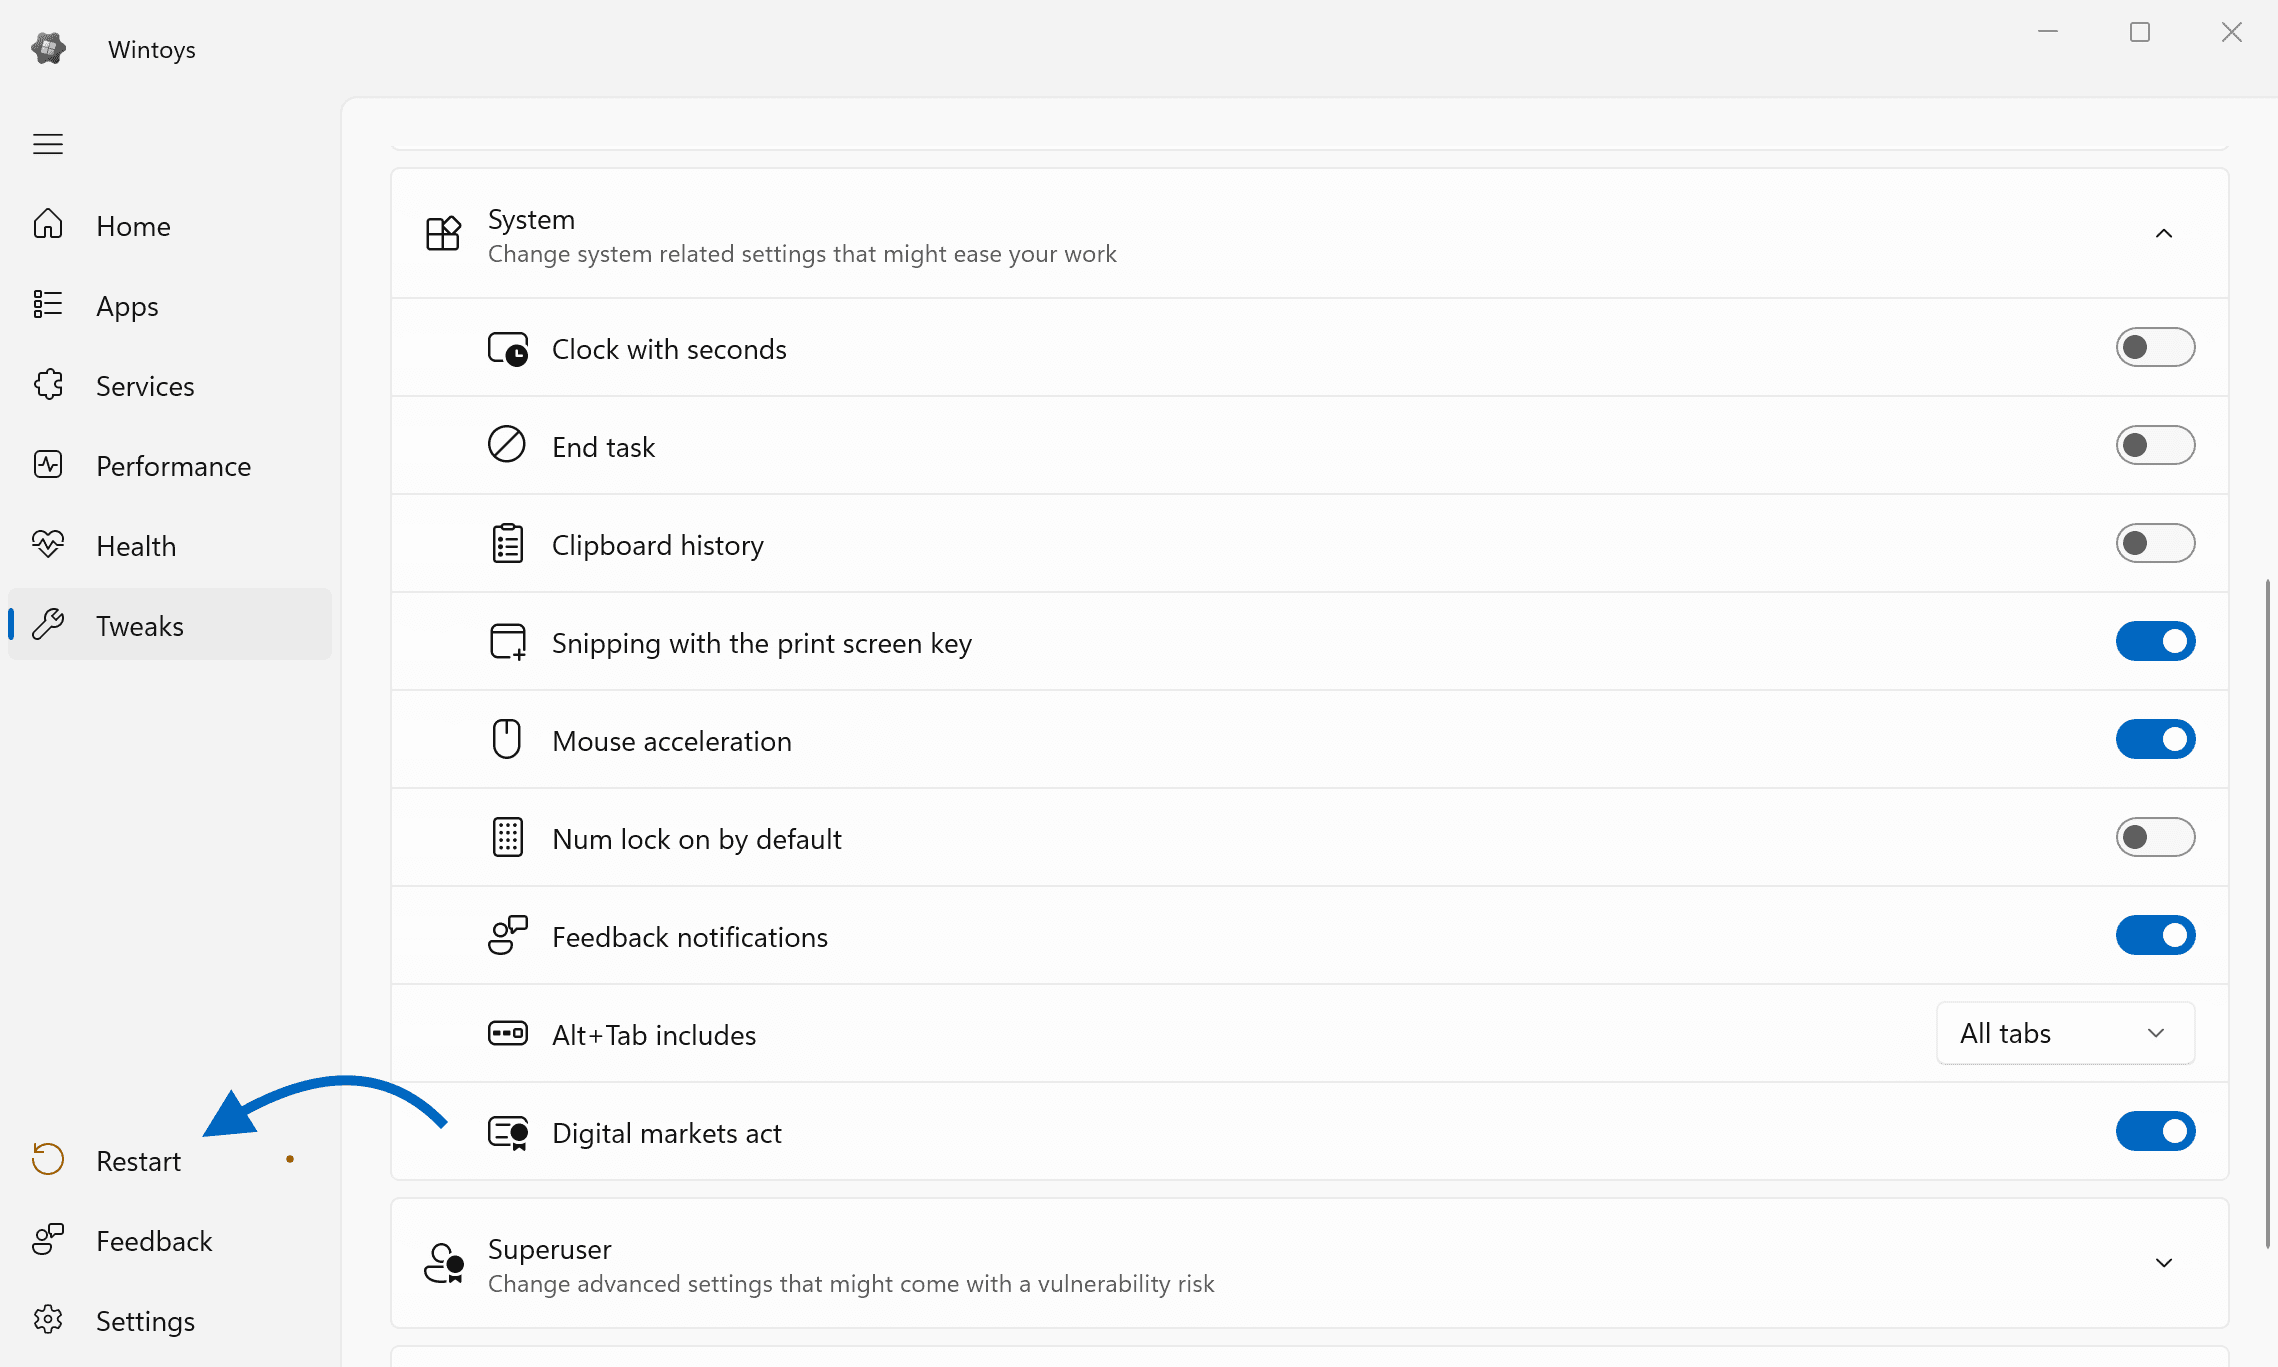
Task: Click the Home house icon
Action: pos(48,224)
